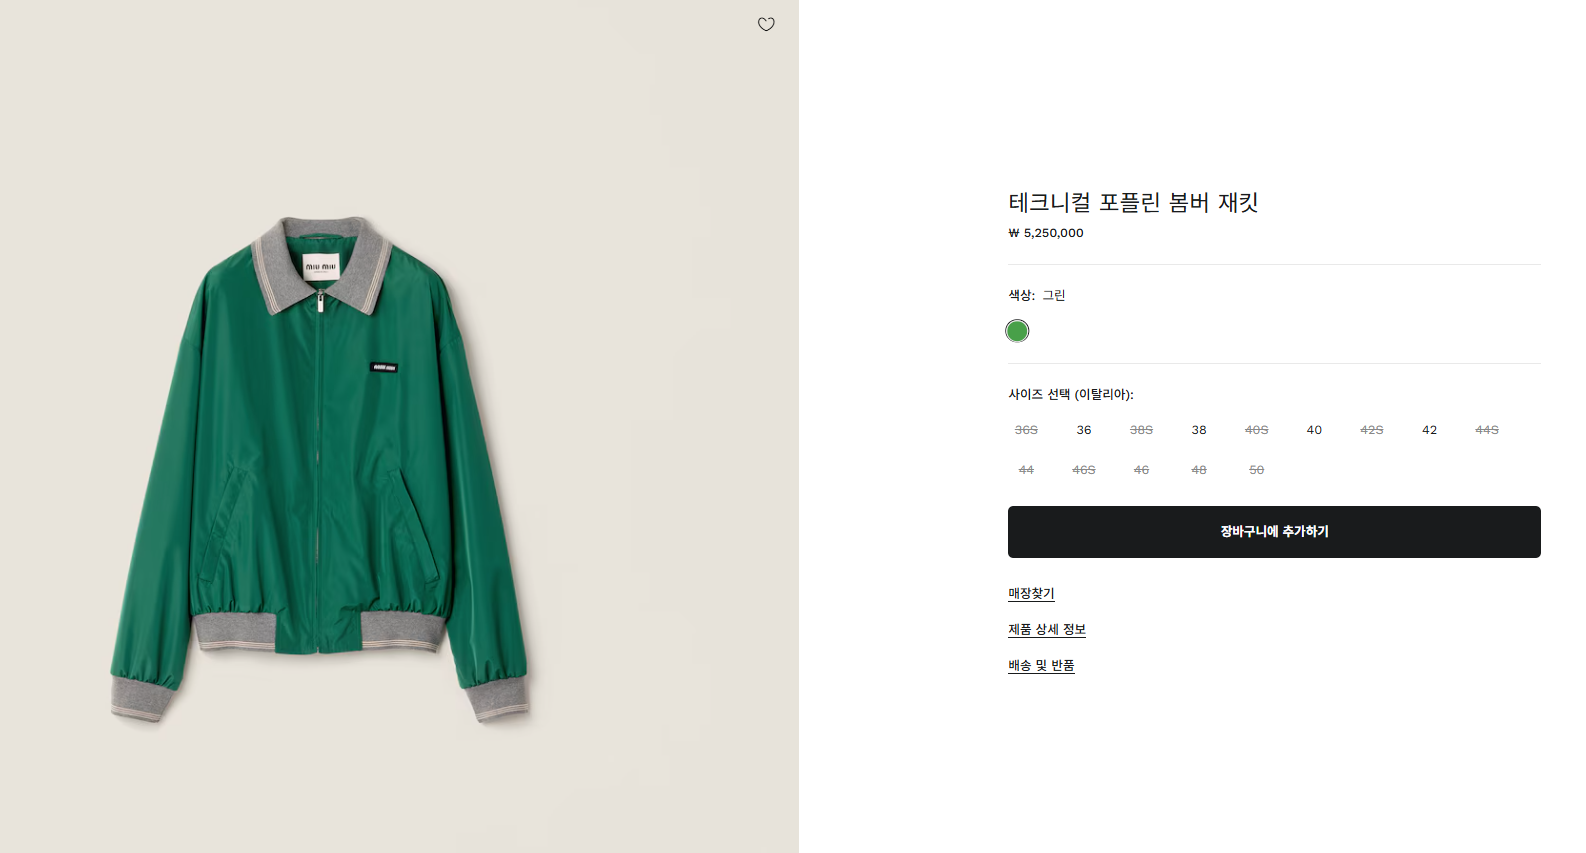
Task: Expand 제품 상세 정보 product details
Action: [x=1047, y=629]
